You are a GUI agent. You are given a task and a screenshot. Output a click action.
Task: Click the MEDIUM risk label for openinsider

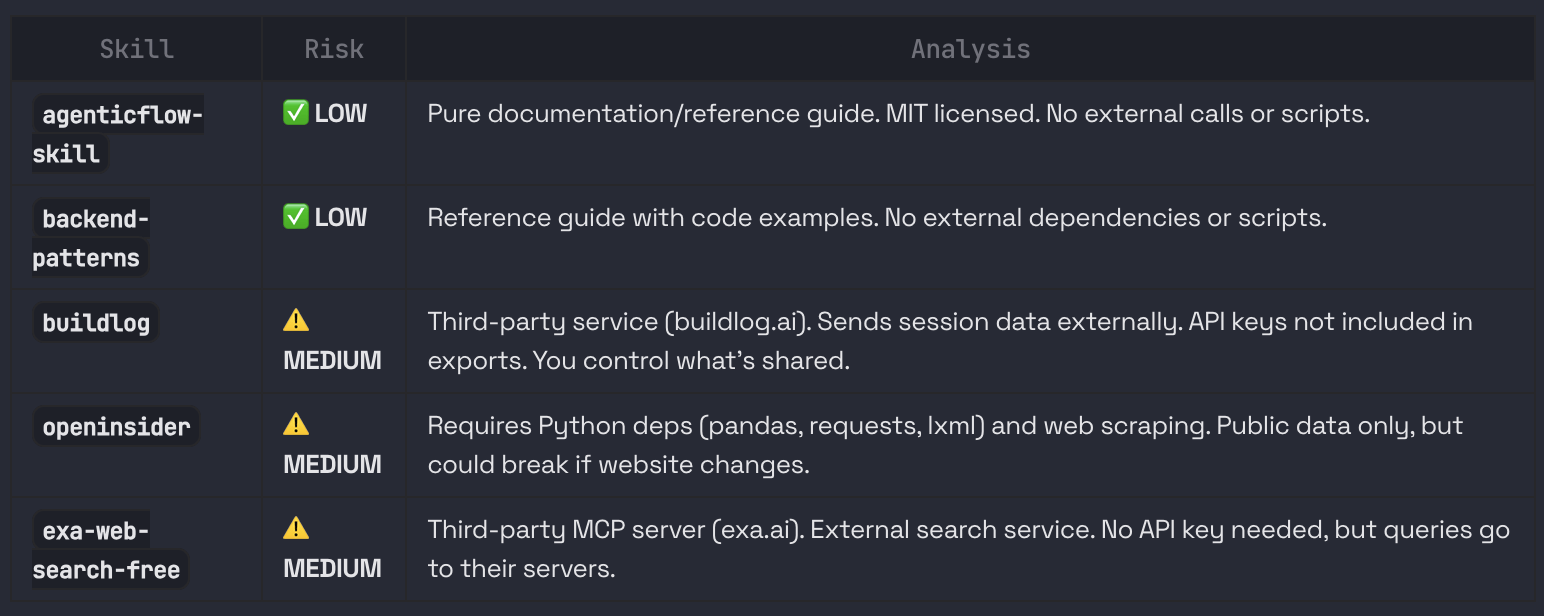pyautogui.click(x=332, y=465)
